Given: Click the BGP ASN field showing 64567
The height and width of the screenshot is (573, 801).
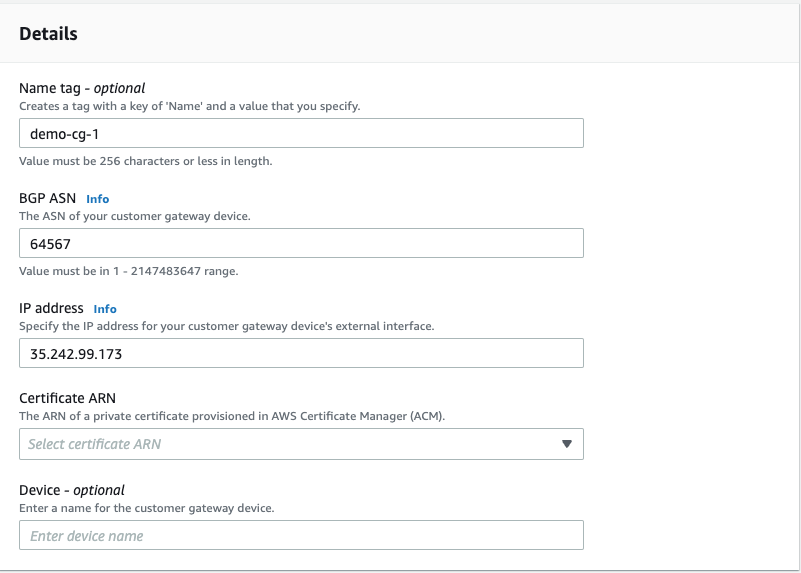Looking at the screenshot, I should point(301,243).
